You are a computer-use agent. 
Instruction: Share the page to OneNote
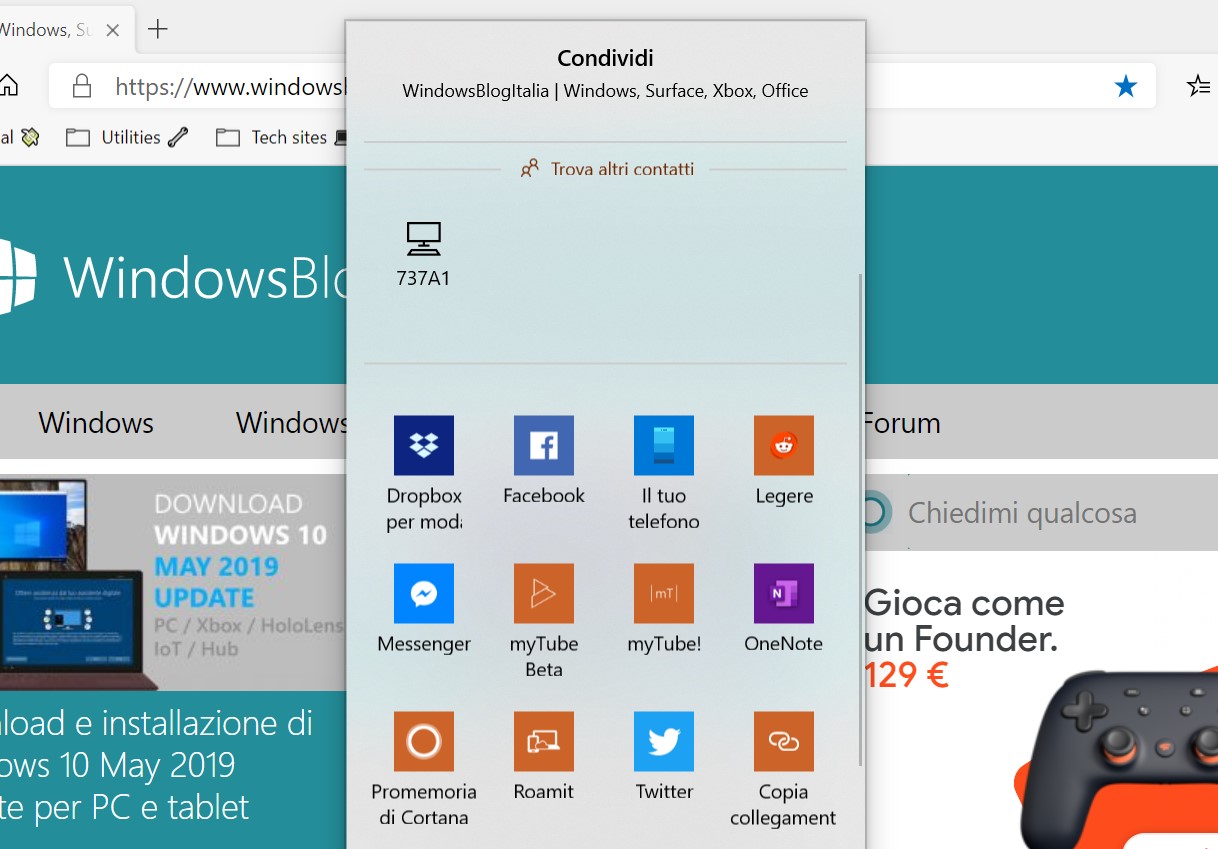point(784,609)
